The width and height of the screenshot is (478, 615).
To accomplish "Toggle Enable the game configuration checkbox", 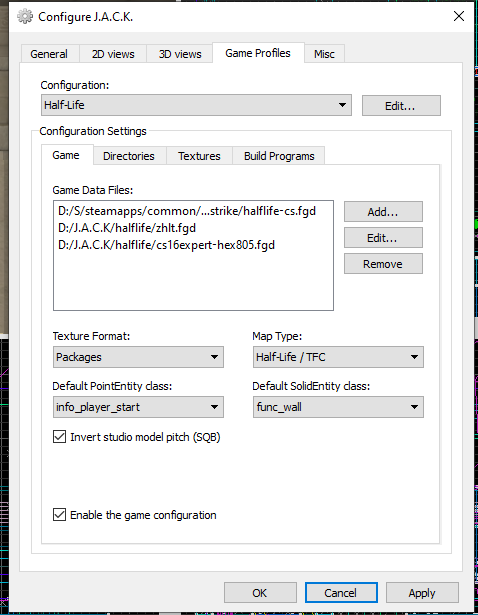I will [x=59, y=515].
